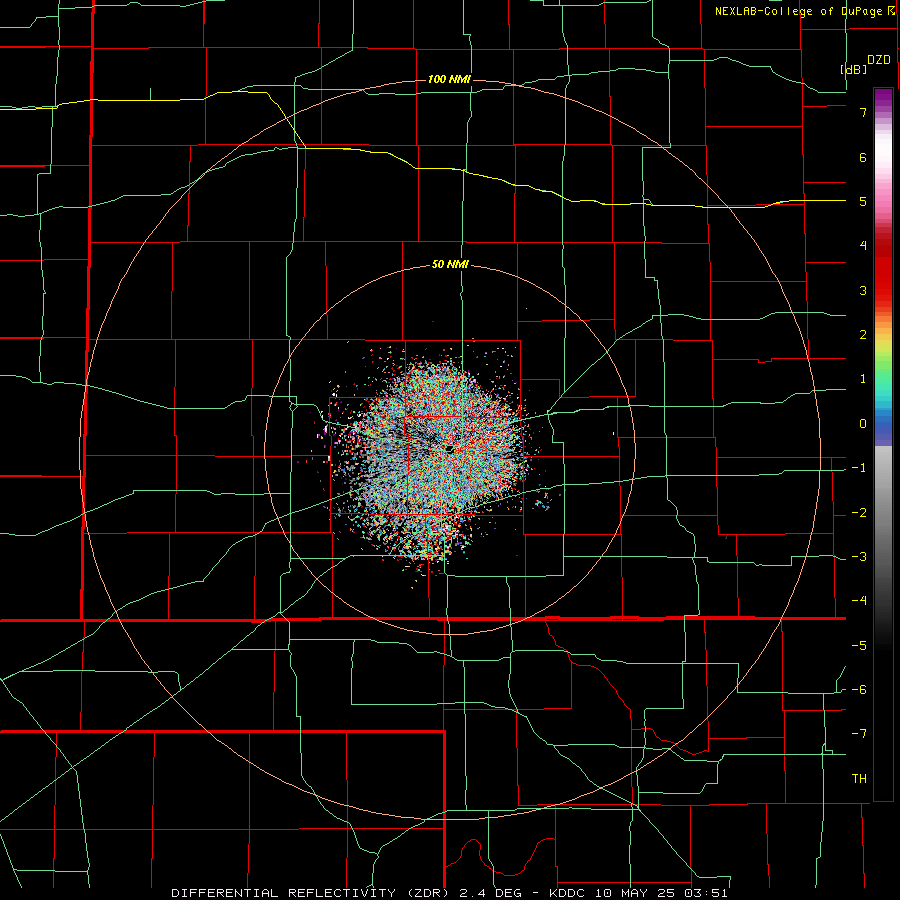Click the color scale value -1

pyautogui.click(x=859, y=467)
